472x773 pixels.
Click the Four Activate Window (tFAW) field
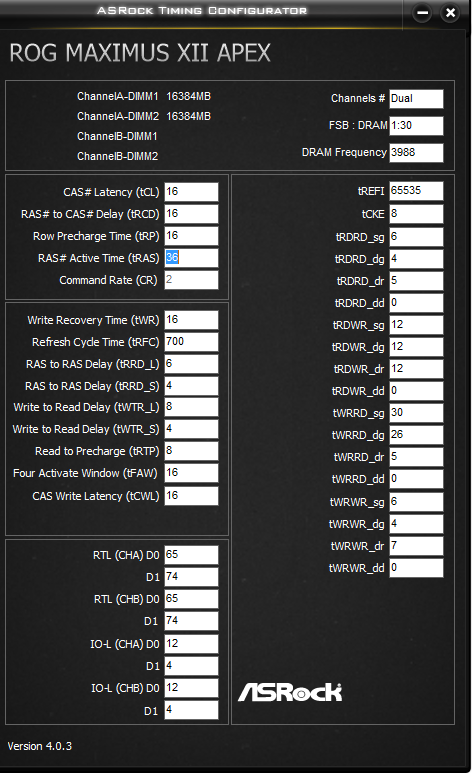pyautogui.click(x=191, y=473)
